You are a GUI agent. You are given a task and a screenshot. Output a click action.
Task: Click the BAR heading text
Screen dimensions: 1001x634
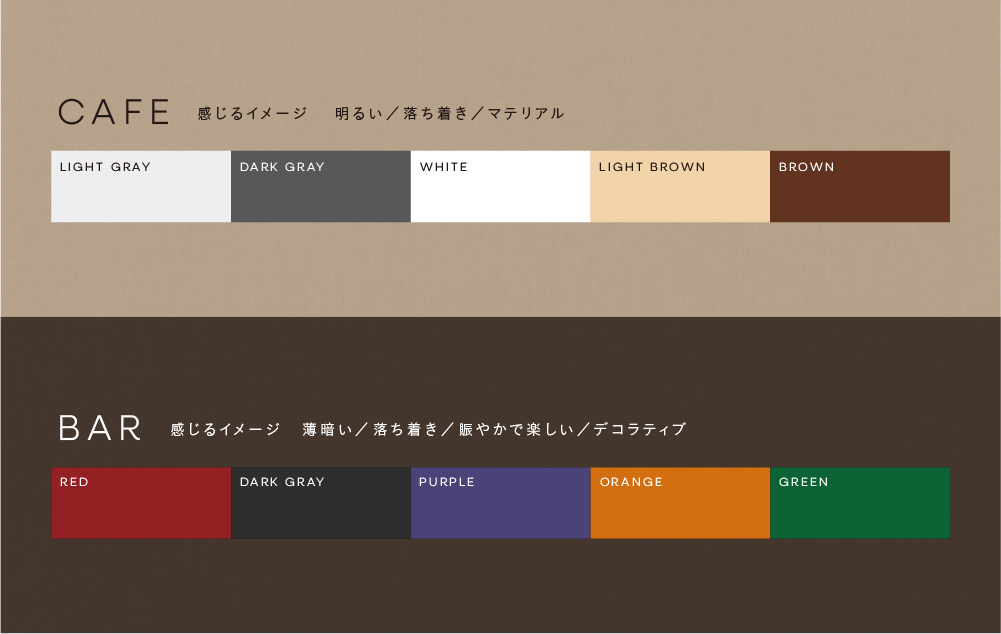point(101,428)
